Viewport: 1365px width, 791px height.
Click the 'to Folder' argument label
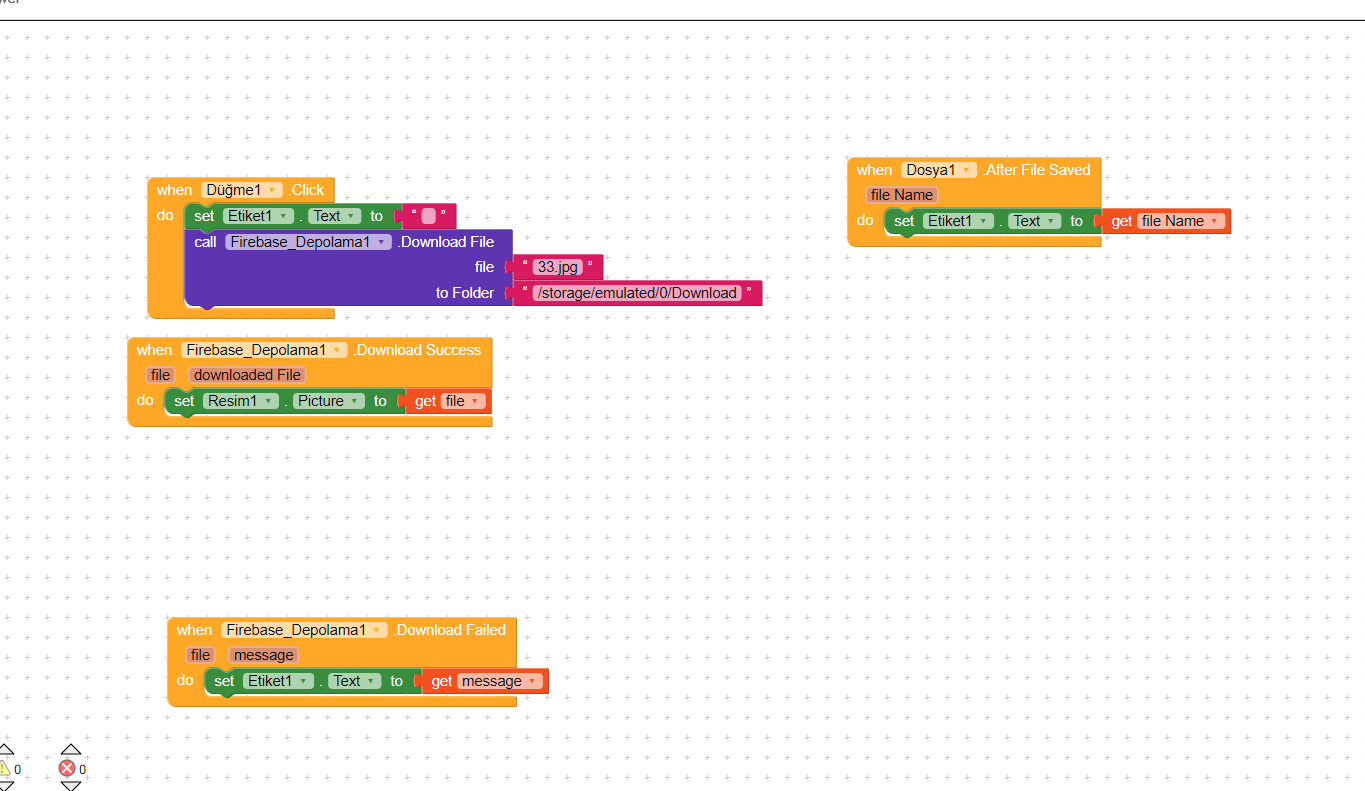pos(465,293)
